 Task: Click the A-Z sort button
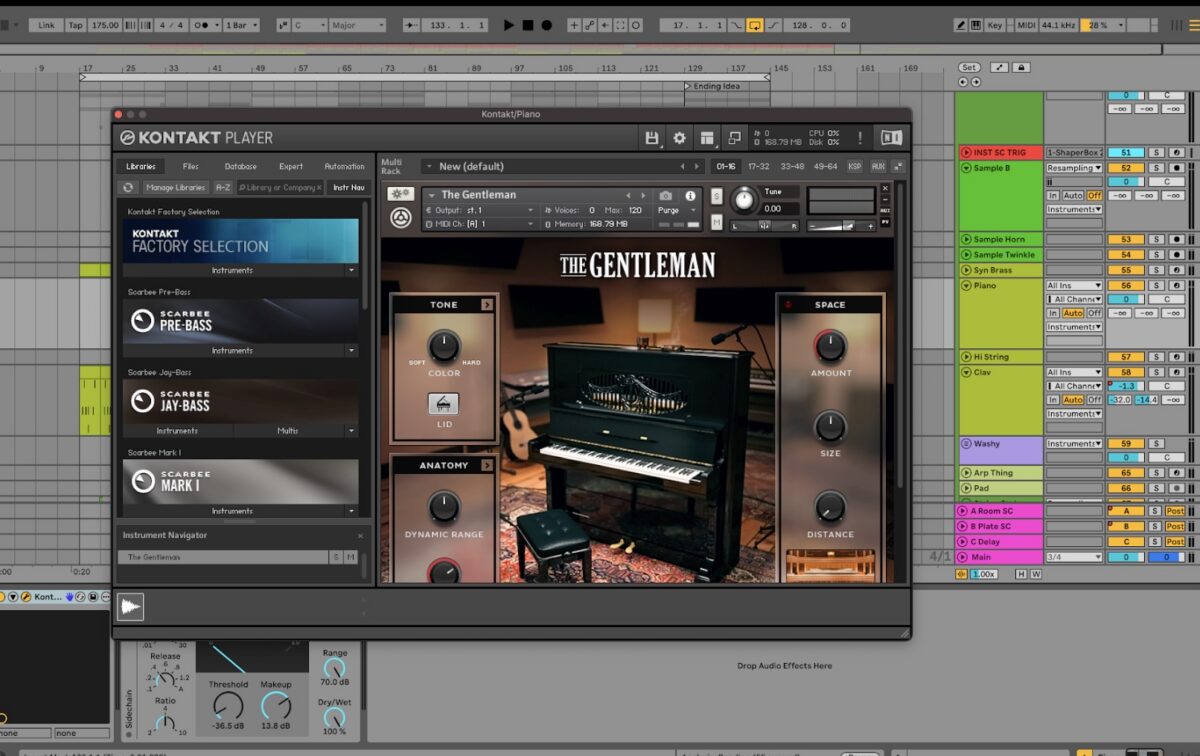[x=223, y=187]
